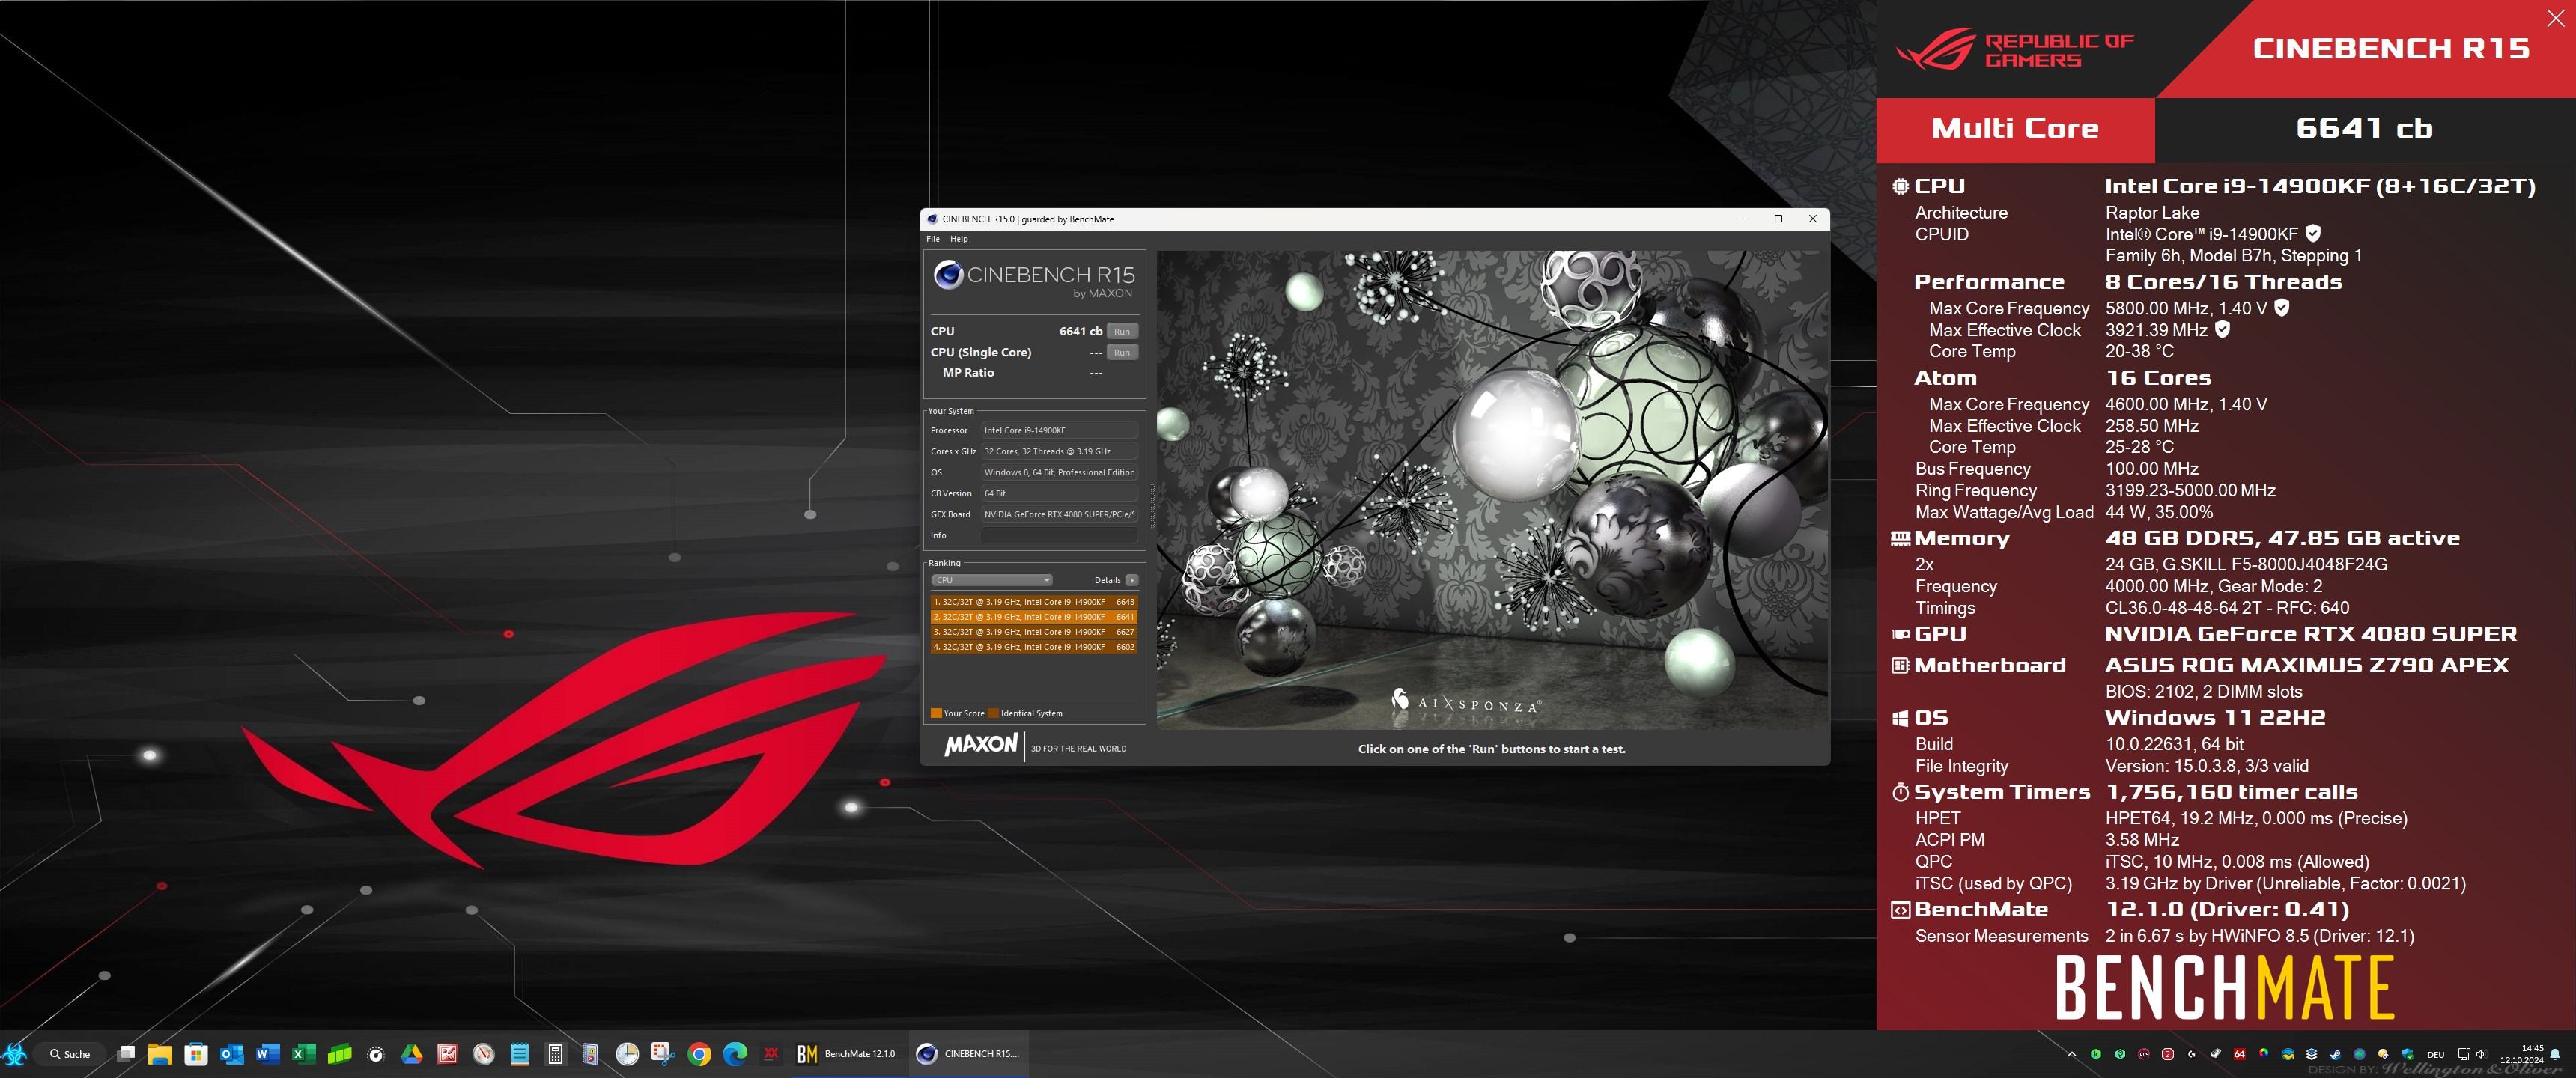
Task: Run the multi-core CPU test
Action: tap(1122, 331)
